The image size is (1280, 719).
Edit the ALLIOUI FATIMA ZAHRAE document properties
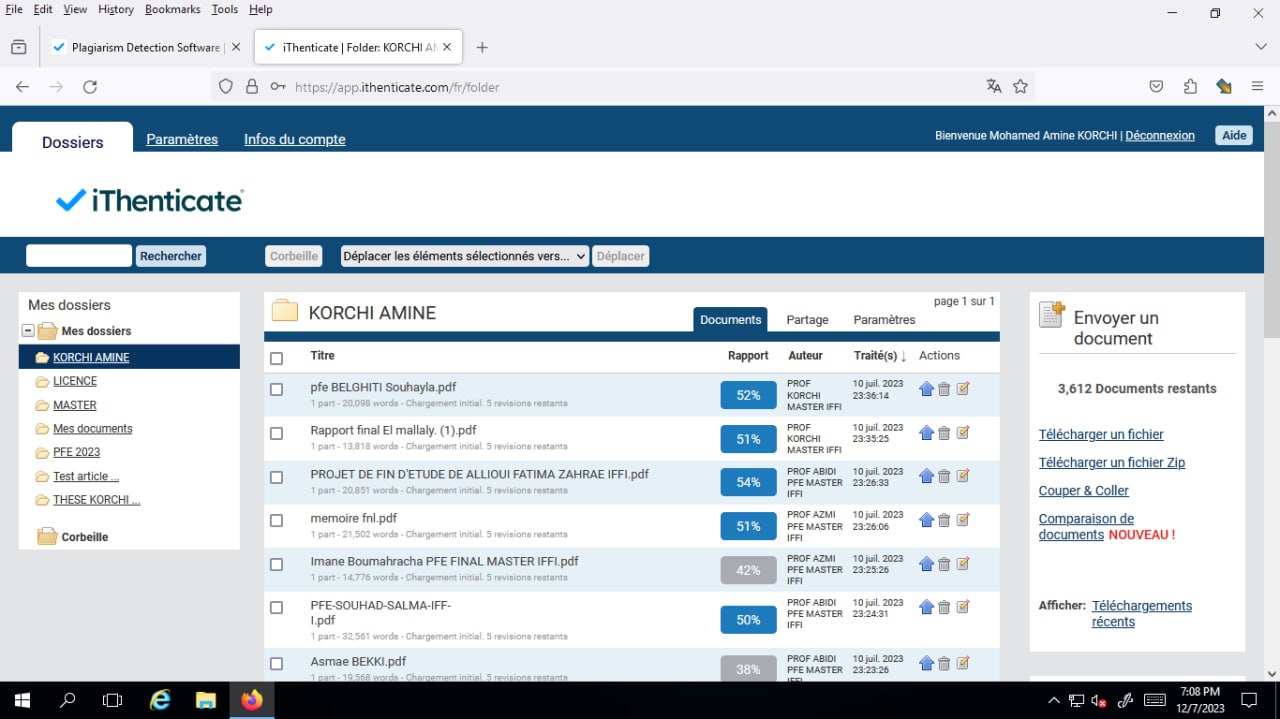tap(963, 476)
